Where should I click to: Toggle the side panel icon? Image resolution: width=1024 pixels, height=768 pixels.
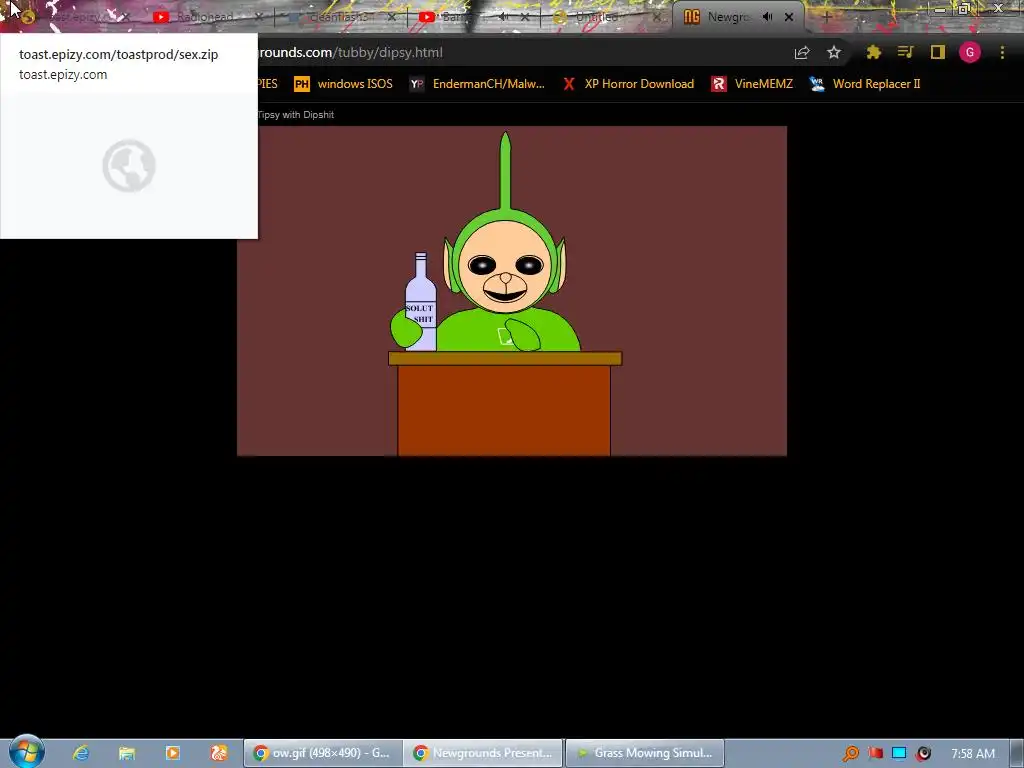point(938,53)
